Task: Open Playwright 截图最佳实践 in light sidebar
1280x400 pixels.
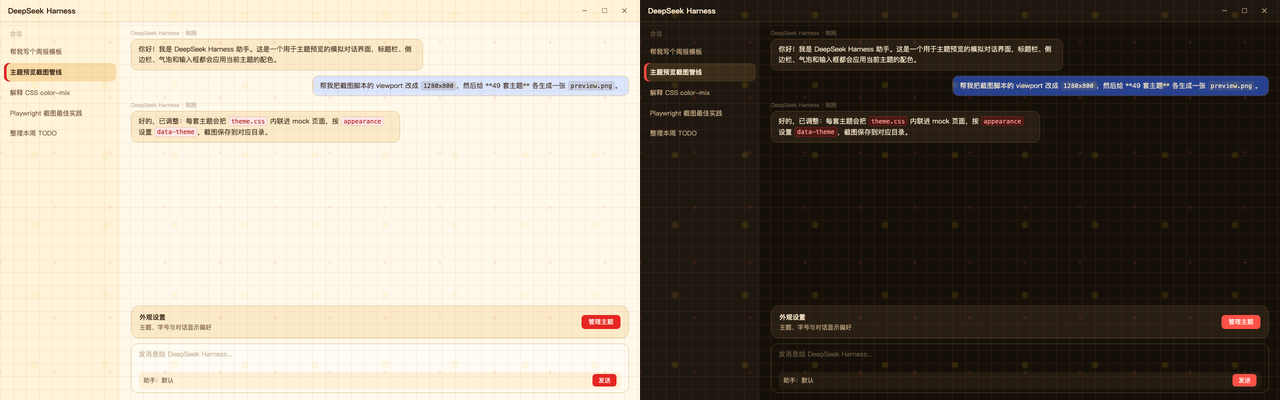Action: click(x=60, y=113)
